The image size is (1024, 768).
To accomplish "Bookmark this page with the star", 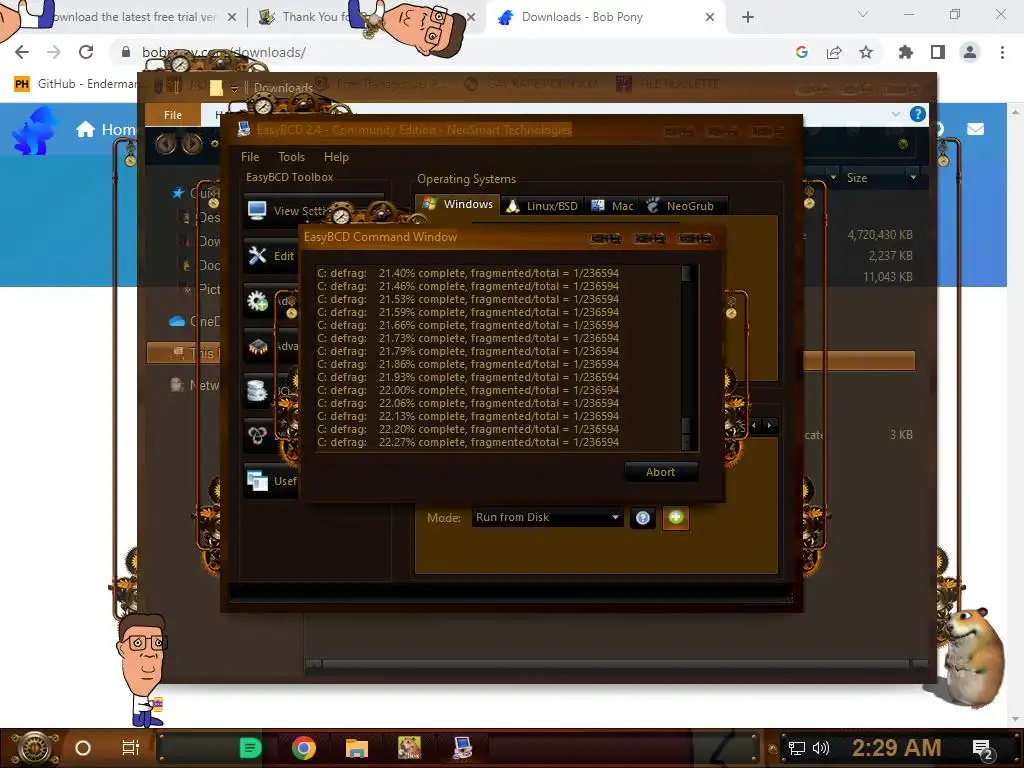I will 866,52.
